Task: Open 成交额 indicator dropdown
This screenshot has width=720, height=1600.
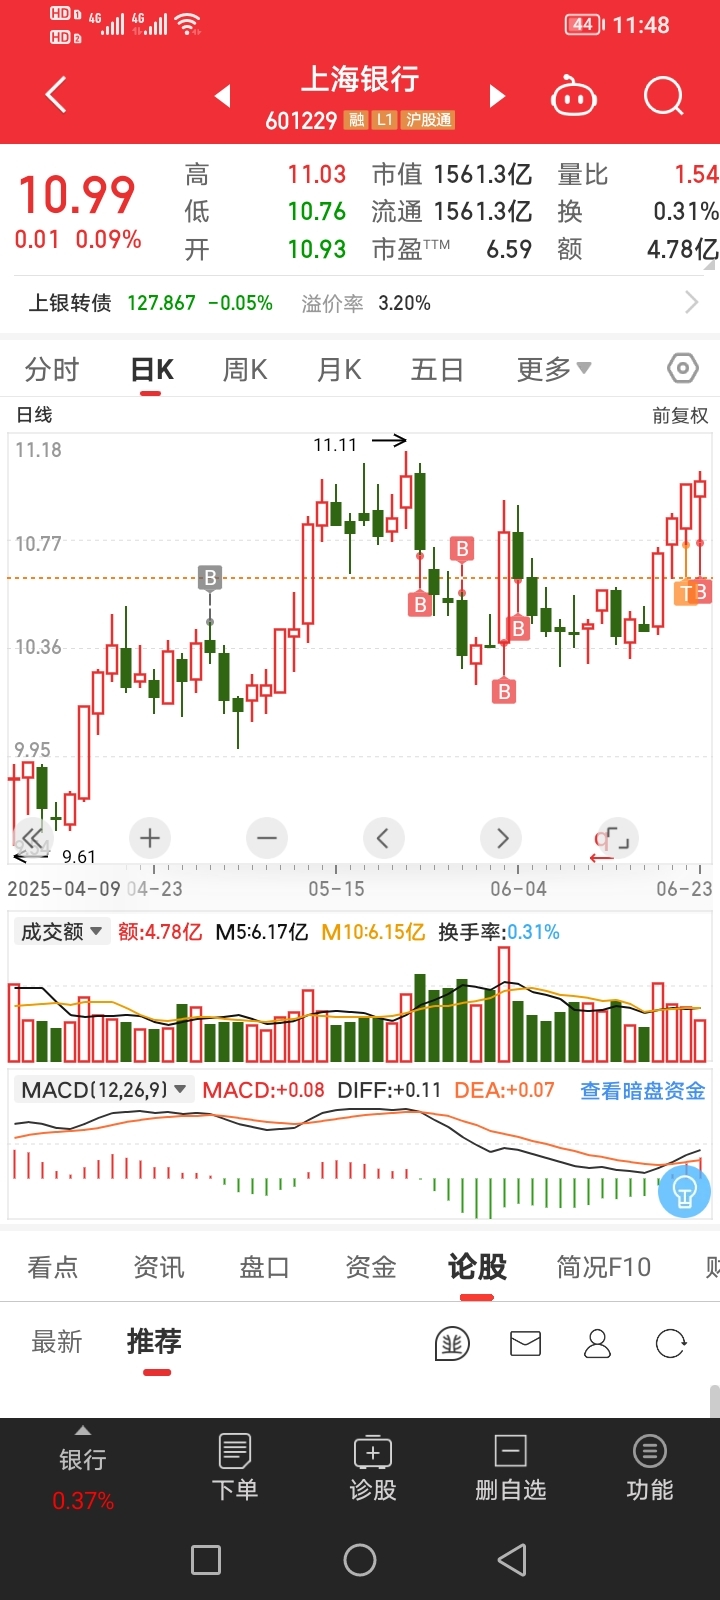Action: coord(61,932)
